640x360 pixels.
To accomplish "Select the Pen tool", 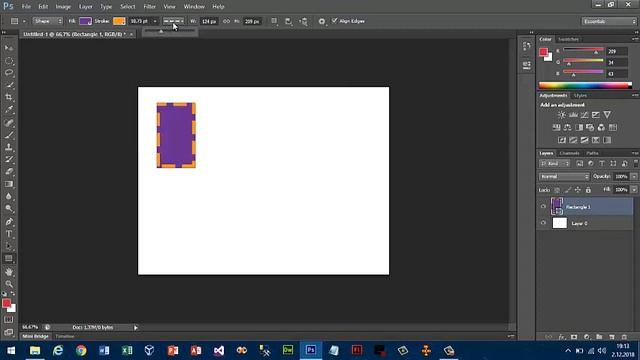I will pyautogui.click(x=9, y=222).
